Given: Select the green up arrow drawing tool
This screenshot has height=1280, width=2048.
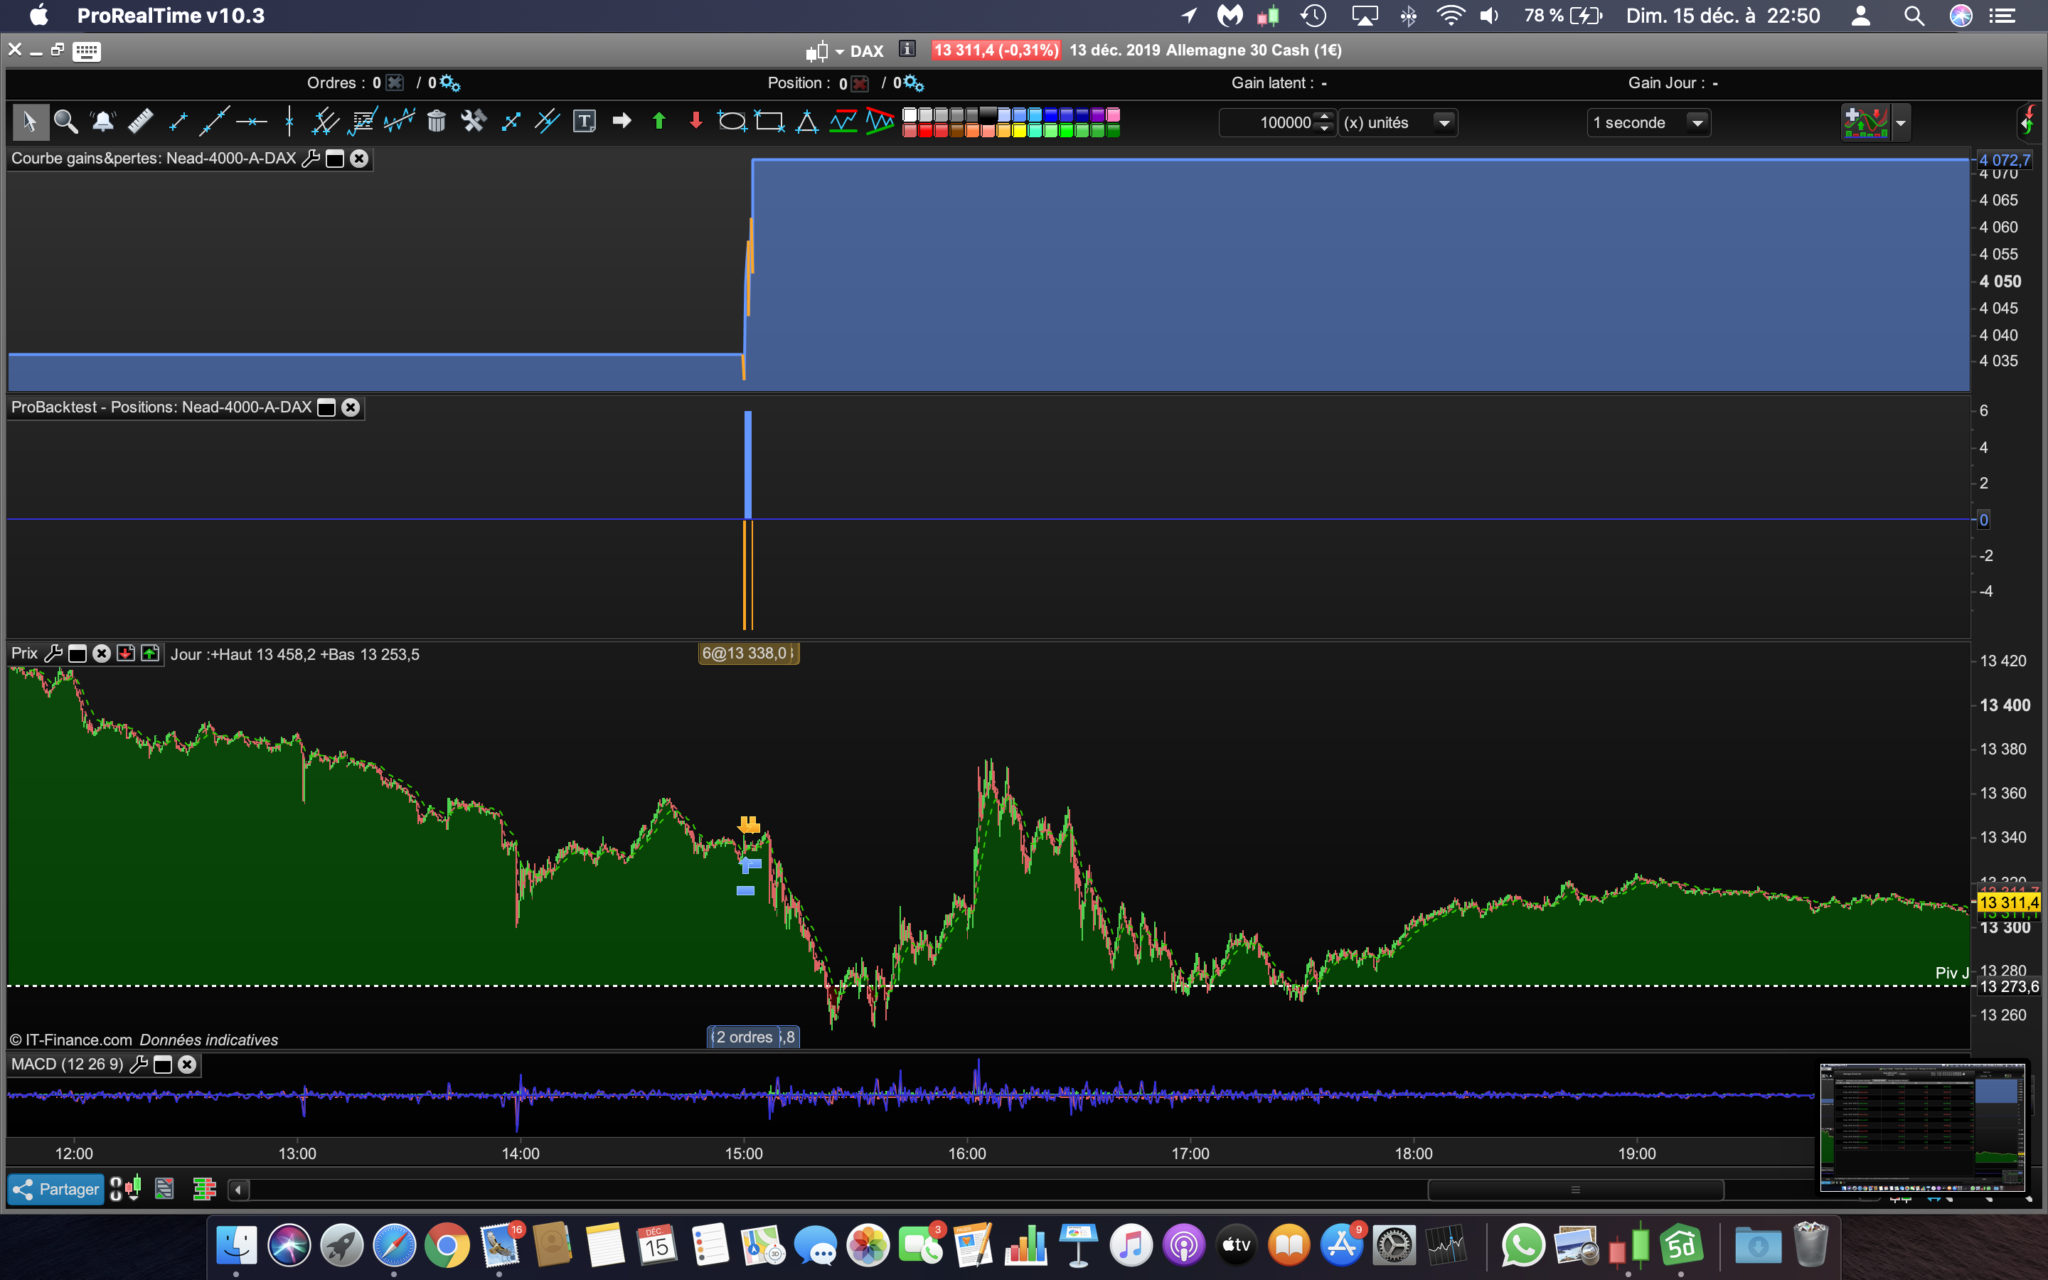Looking at the screenshot, I should point(658,122).
